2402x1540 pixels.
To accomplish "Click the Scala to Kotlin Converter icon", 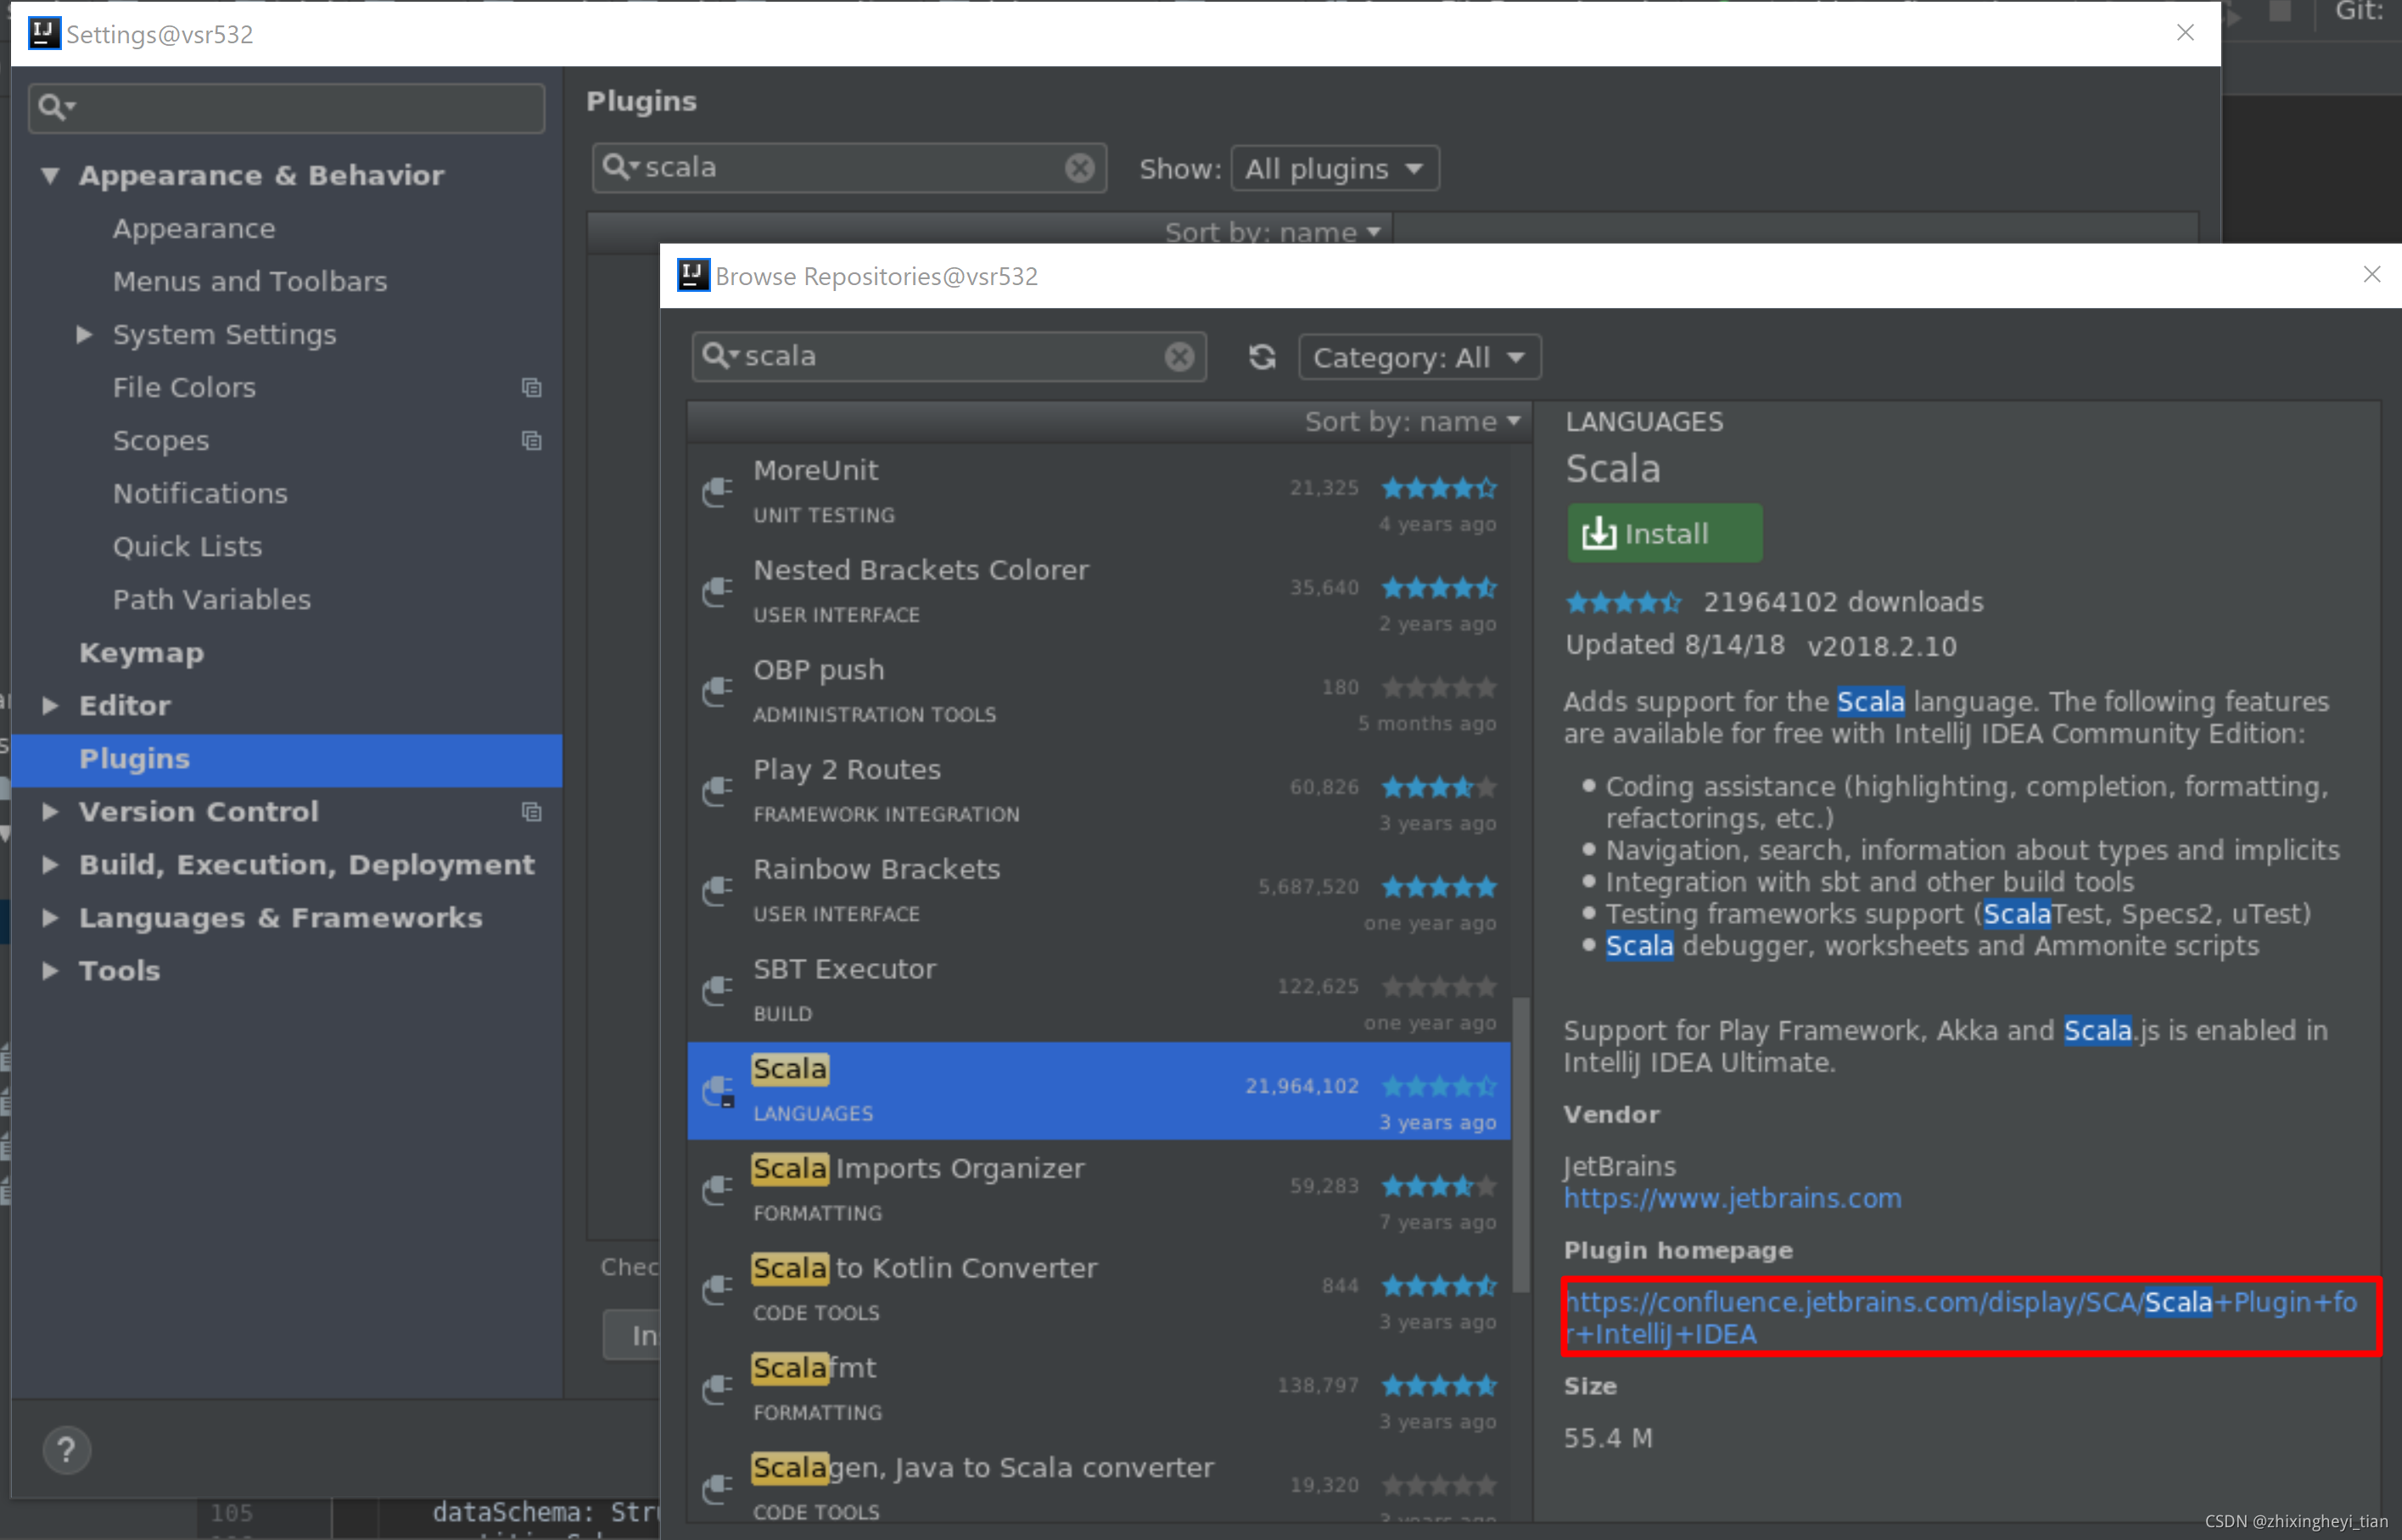I will click(717, 1289).
